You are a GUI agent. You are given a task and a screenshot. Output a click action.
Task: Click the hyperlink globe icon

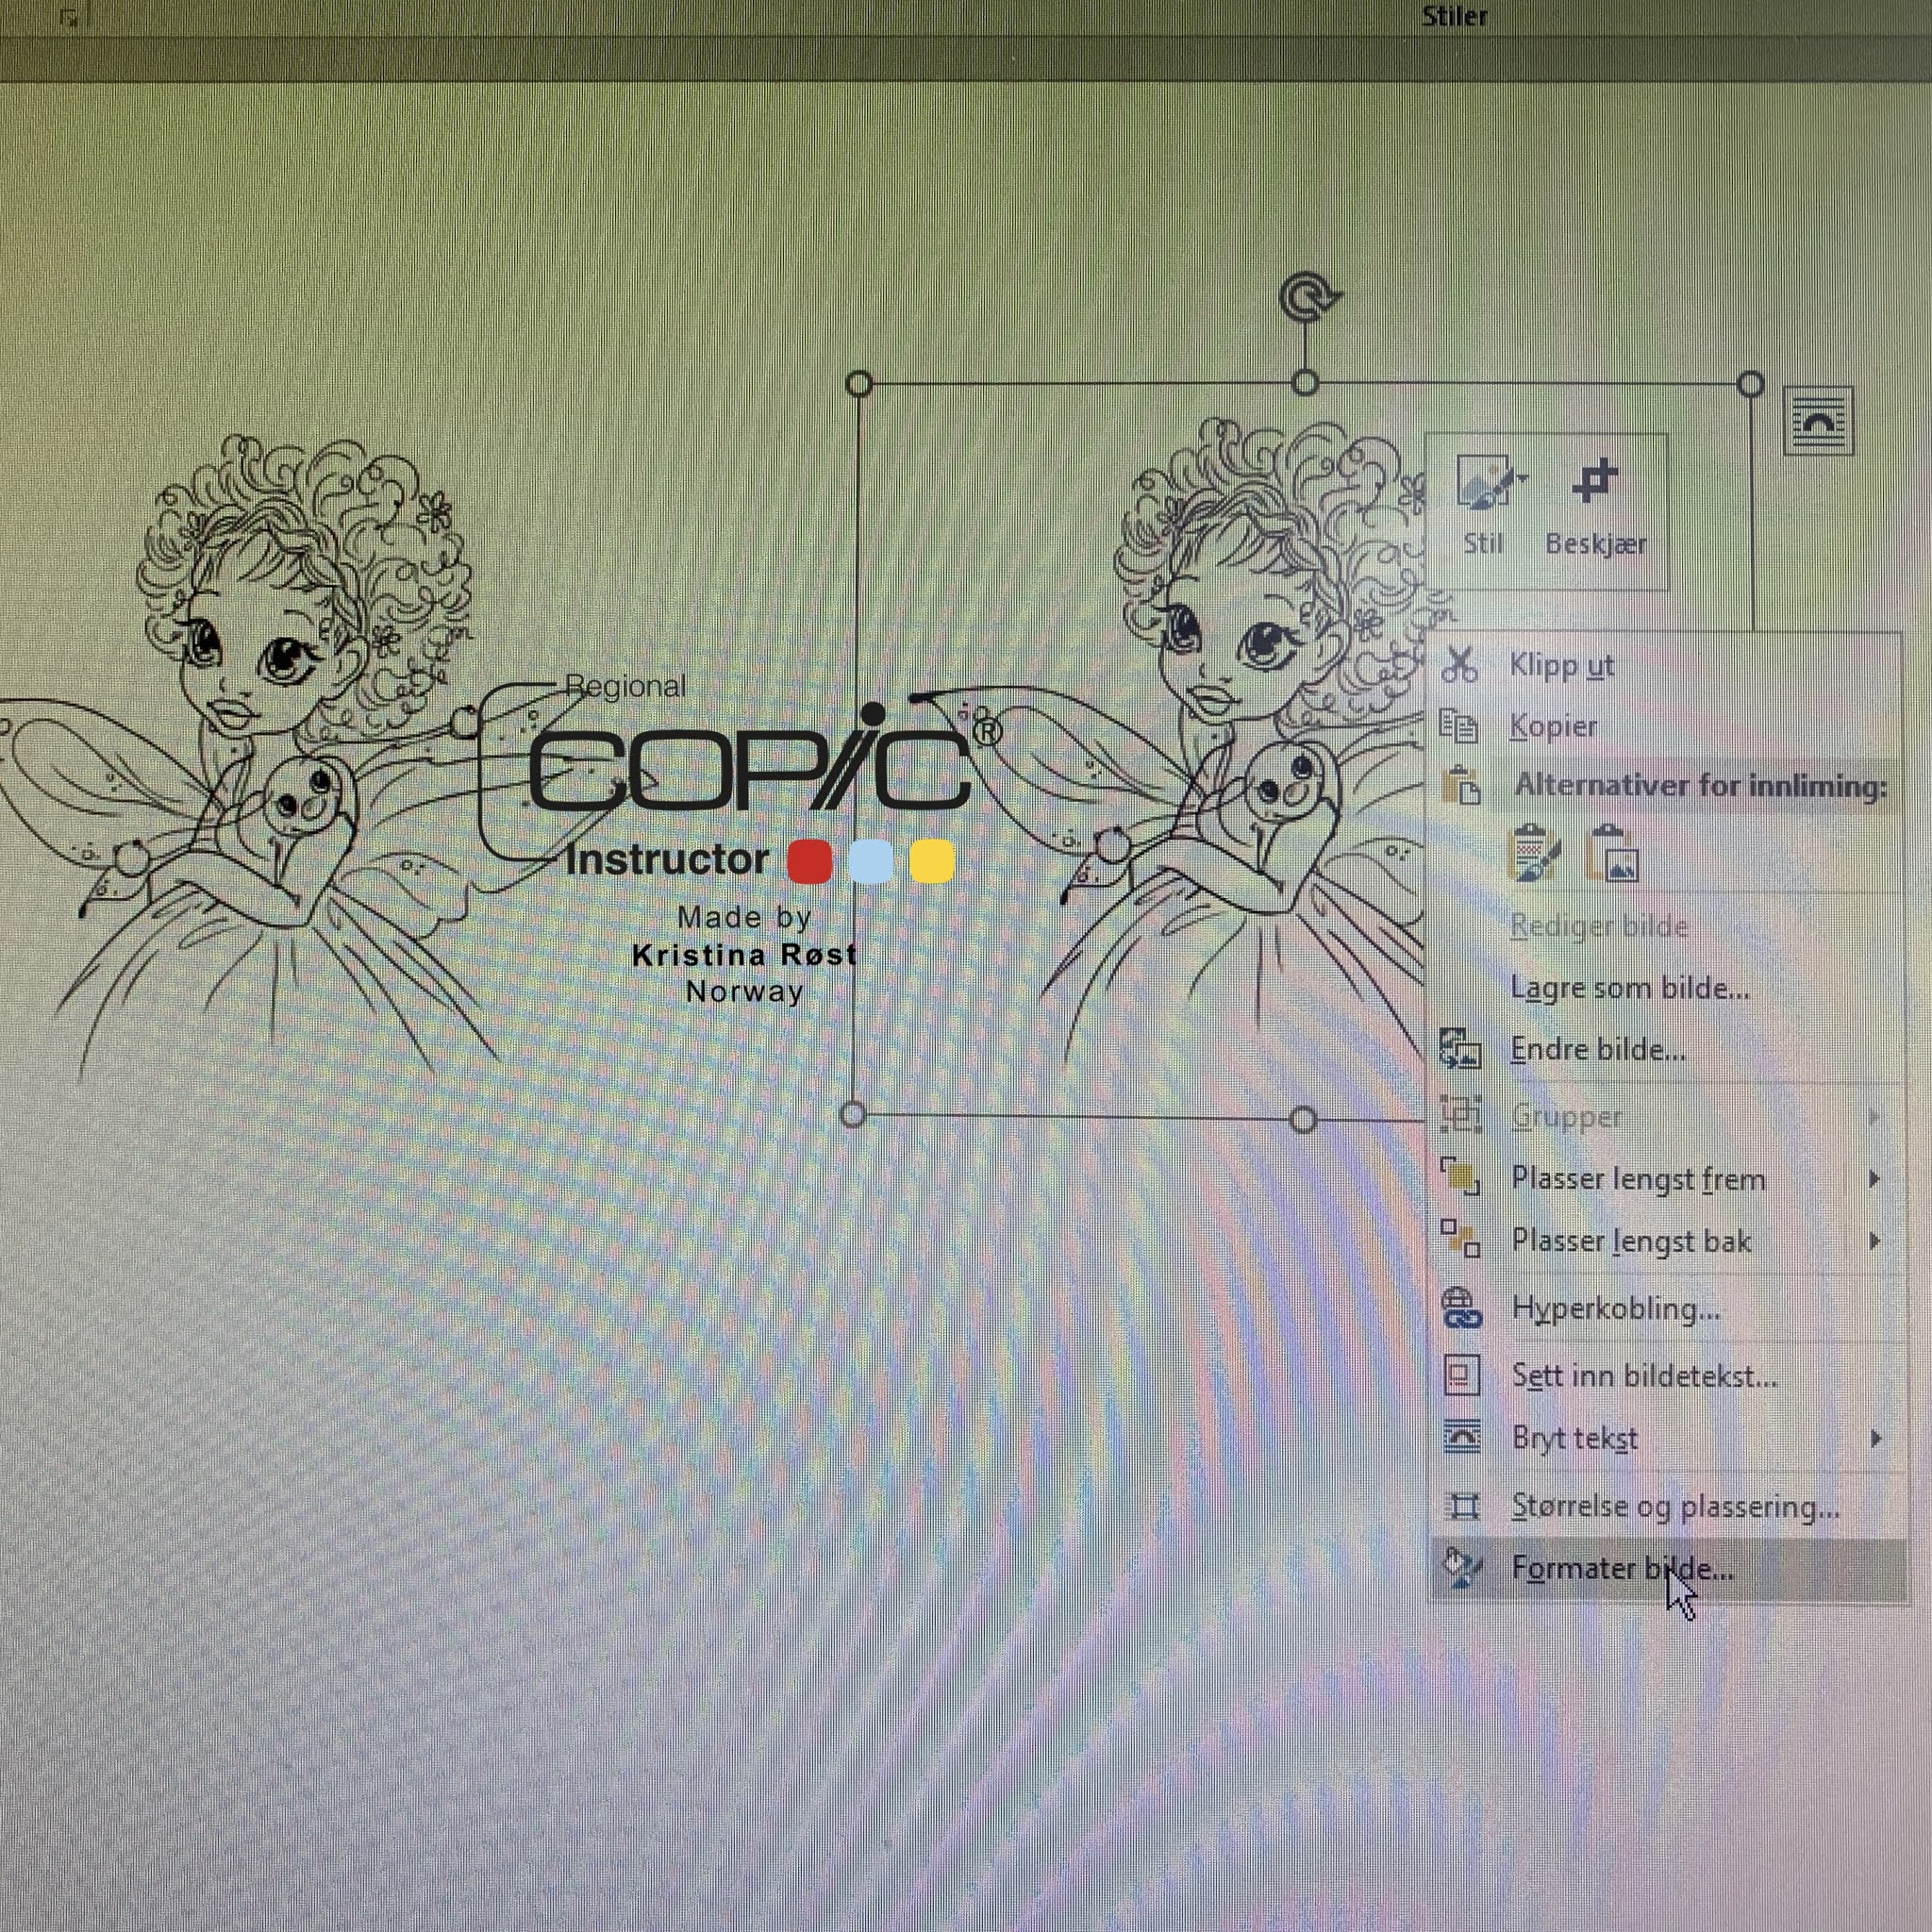[1461, 1308]
